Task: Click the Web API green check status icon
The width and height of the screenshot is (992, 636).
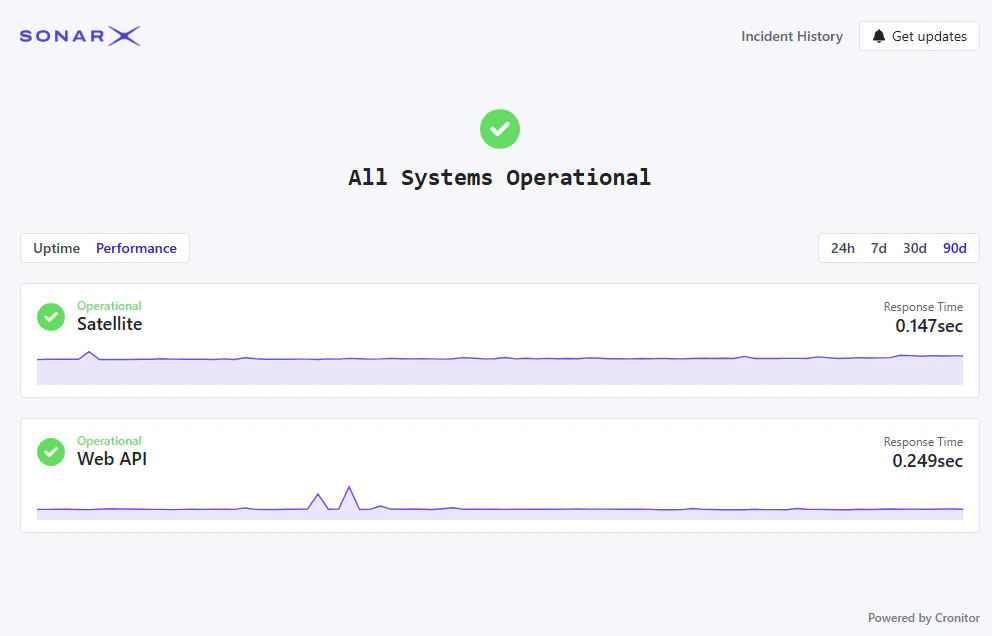Action: coord(51,452)
